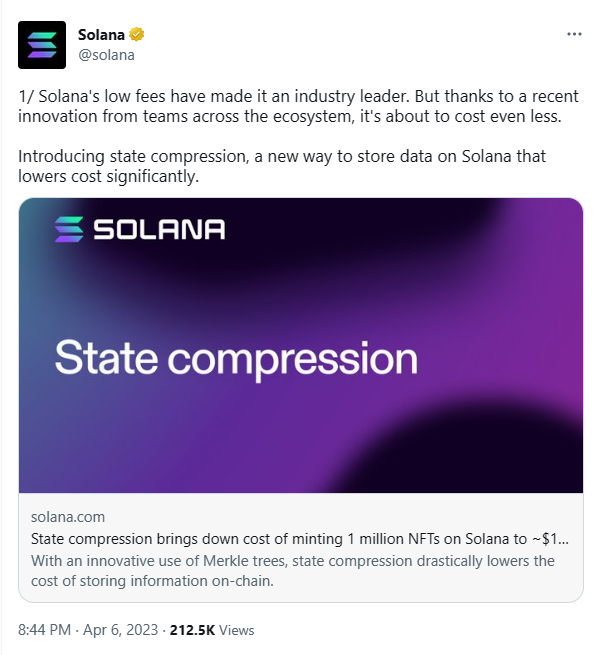
Task: Open the solana.com domain link
Action: click(68, 517)
